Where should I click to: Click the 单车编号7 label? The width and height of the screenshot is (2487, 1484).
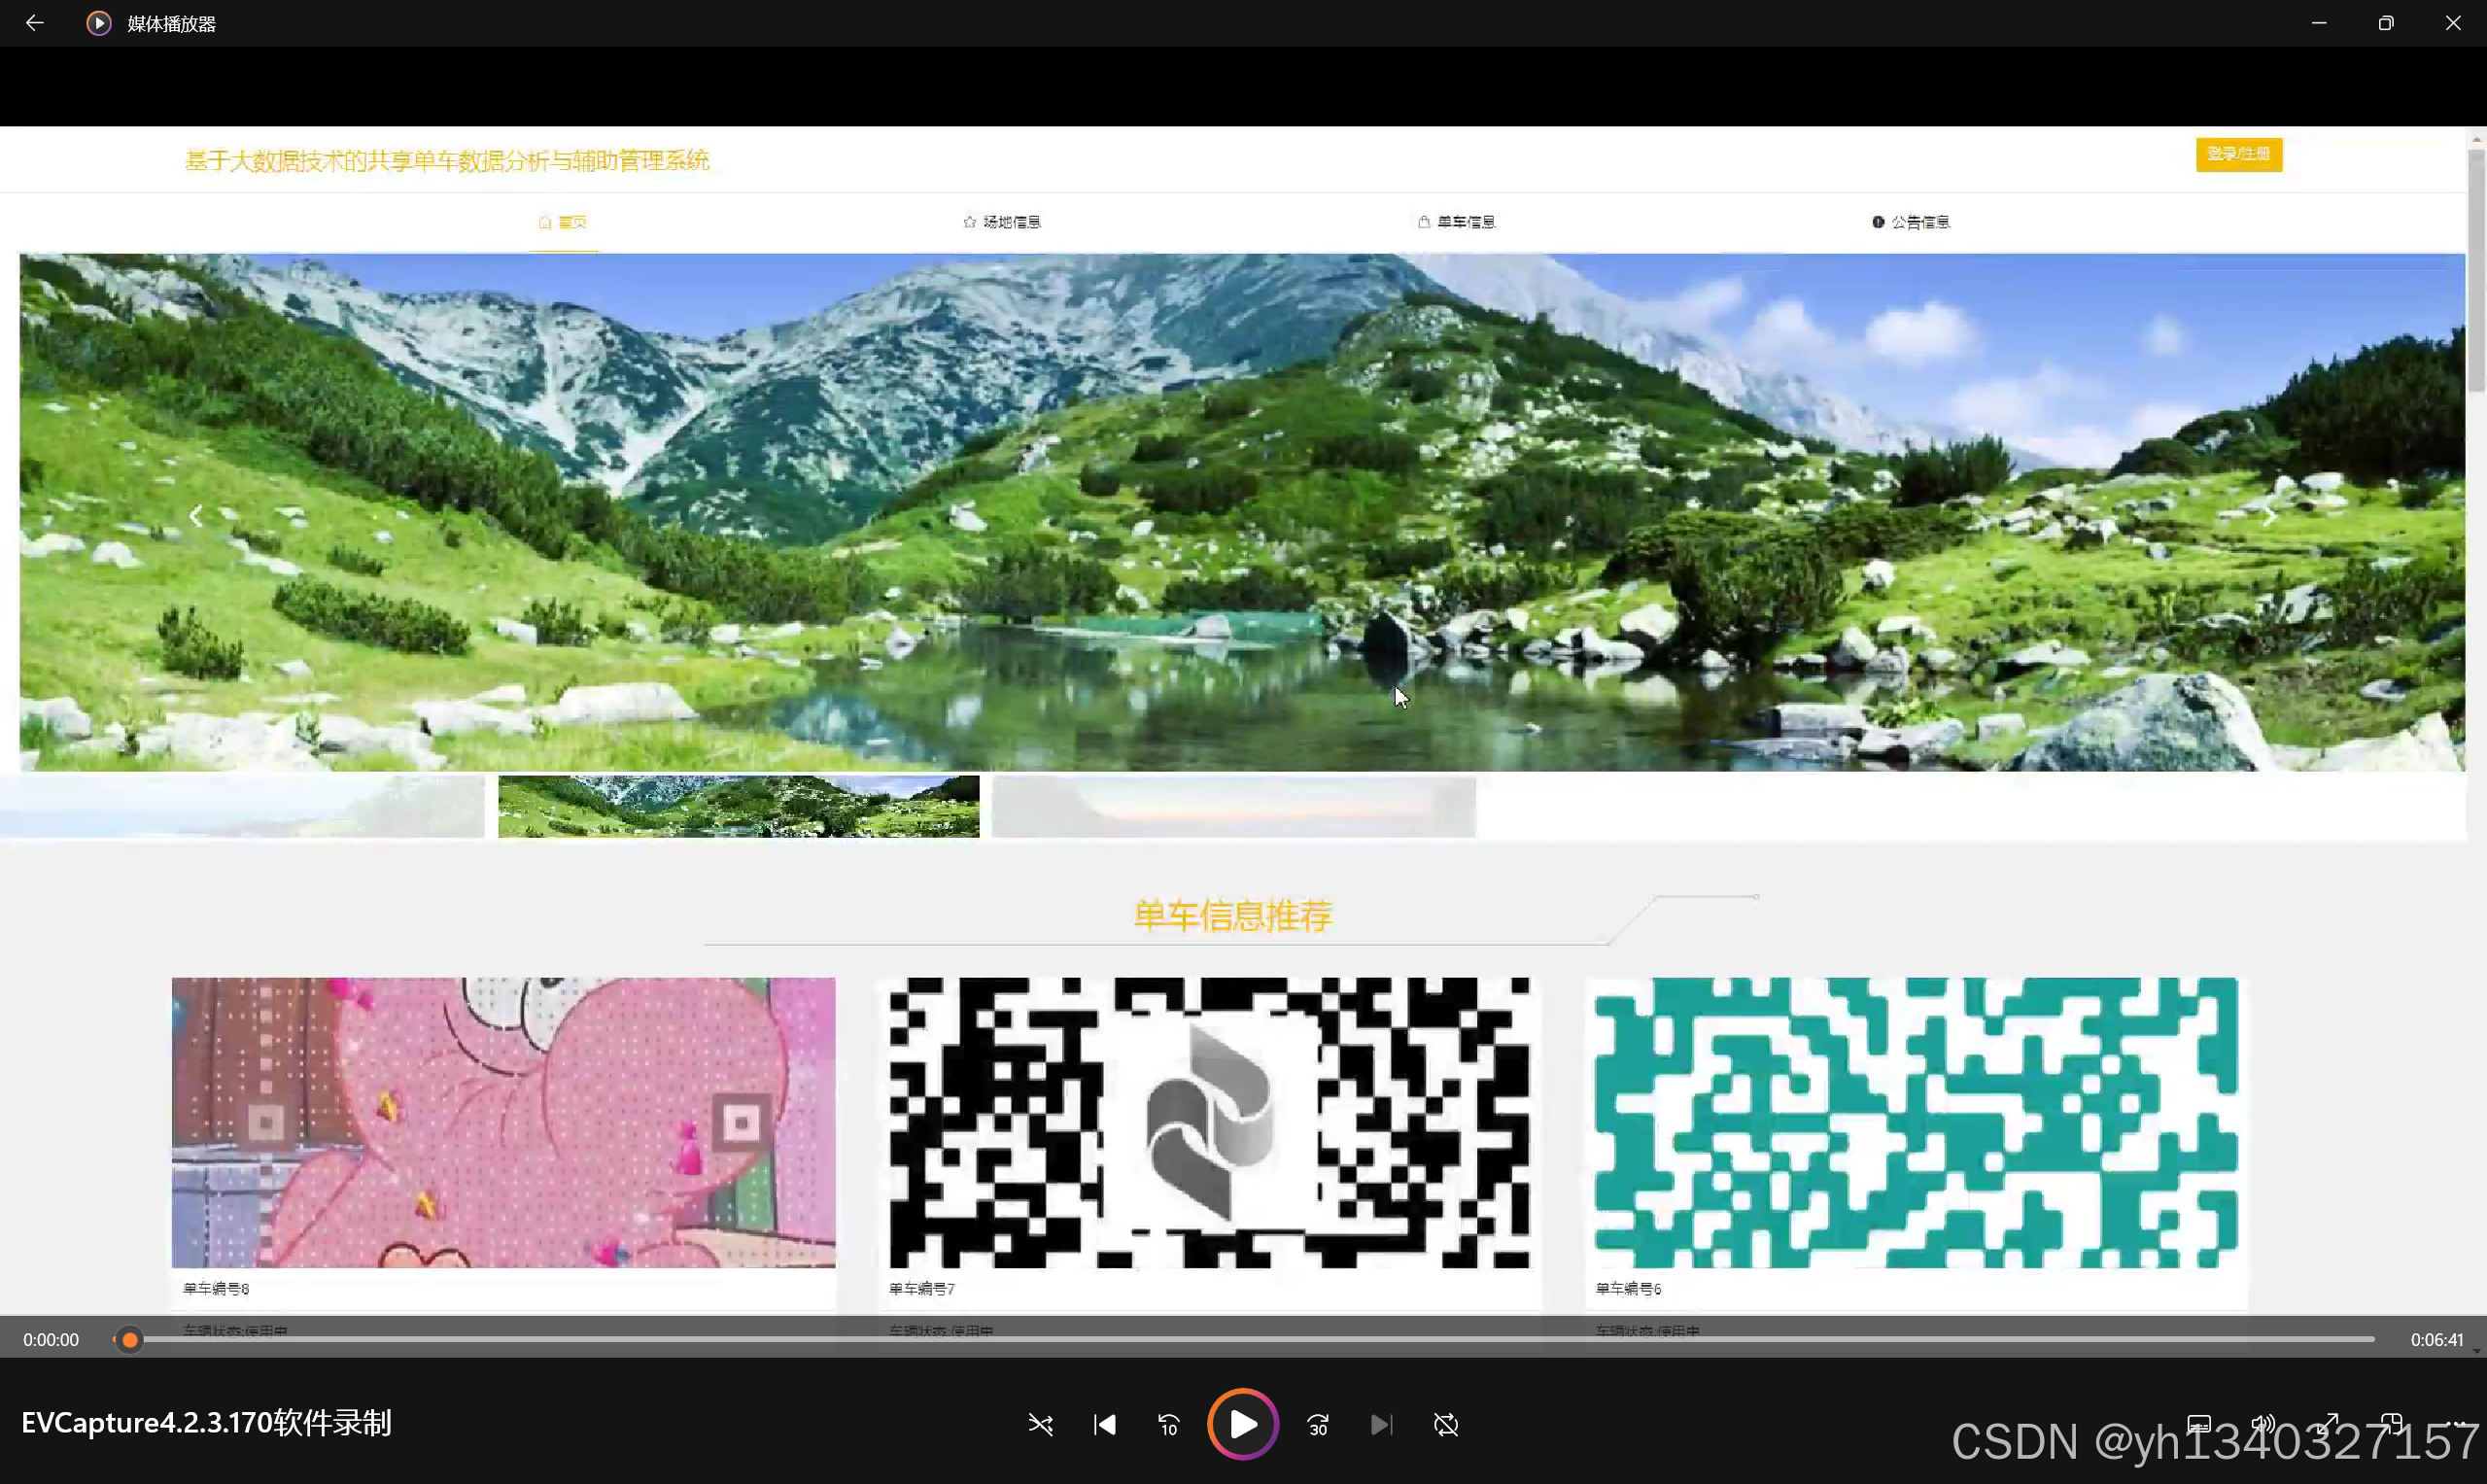tap(922, 1289)
